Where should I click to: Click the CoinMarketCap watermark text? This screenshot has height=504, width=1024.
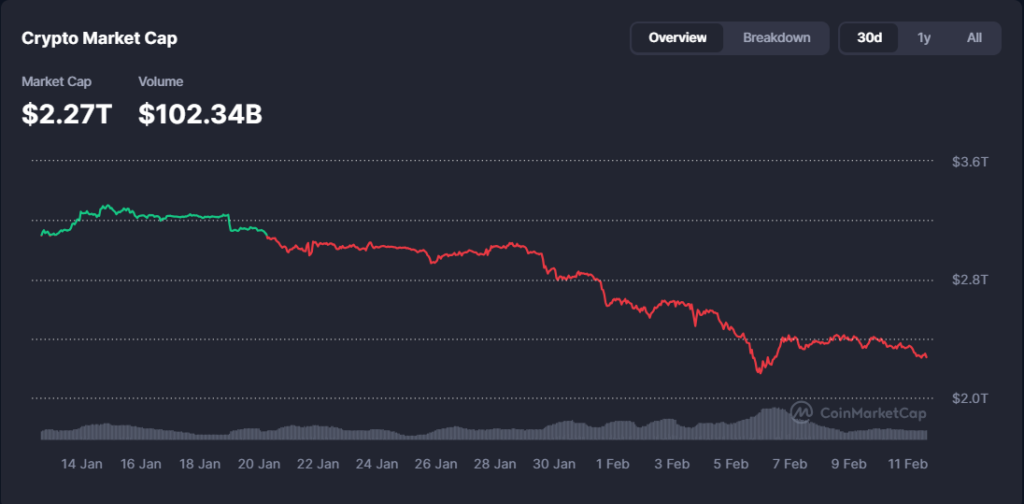872,413
